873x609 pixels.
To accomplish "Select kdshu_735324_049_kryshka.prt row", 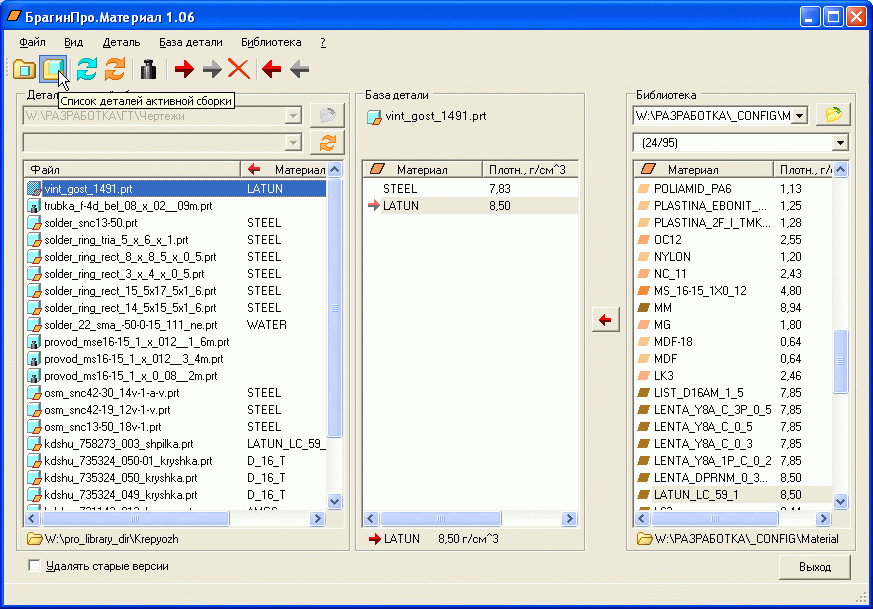I will click(175, 495).
